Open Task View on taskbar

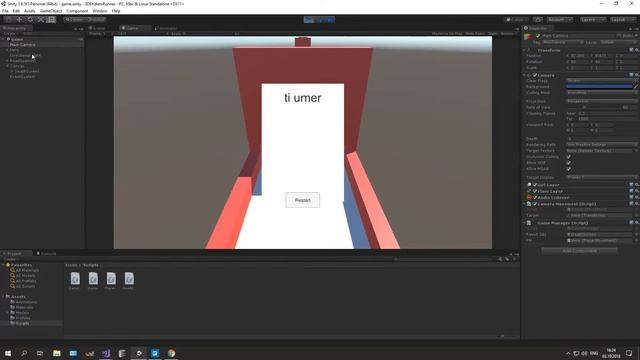click(40, 353)
